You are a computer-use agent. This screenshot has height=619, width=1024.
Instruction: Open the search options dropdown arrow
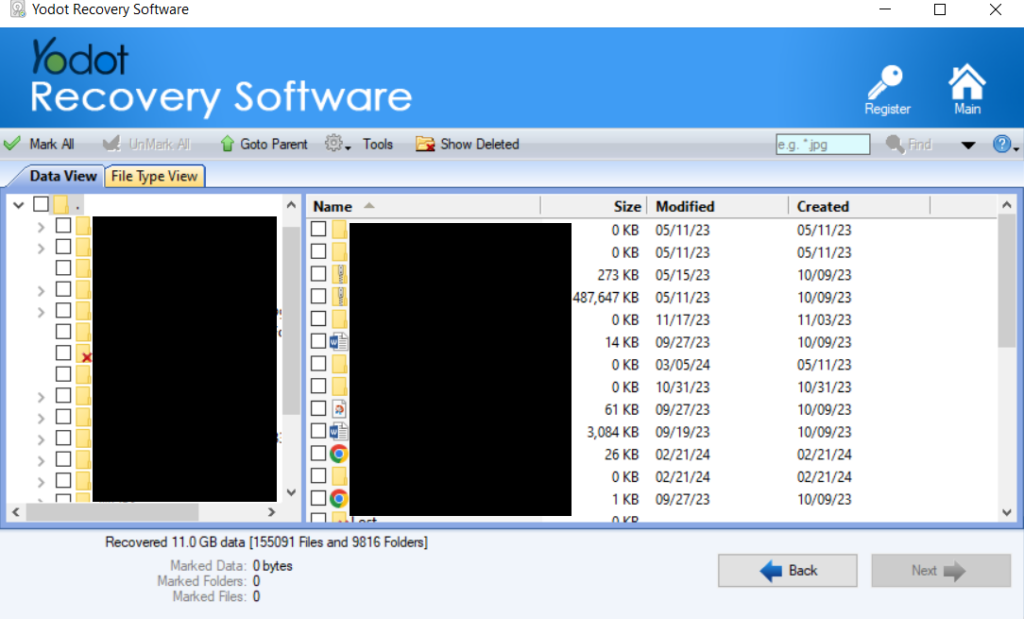coord(969,144)
